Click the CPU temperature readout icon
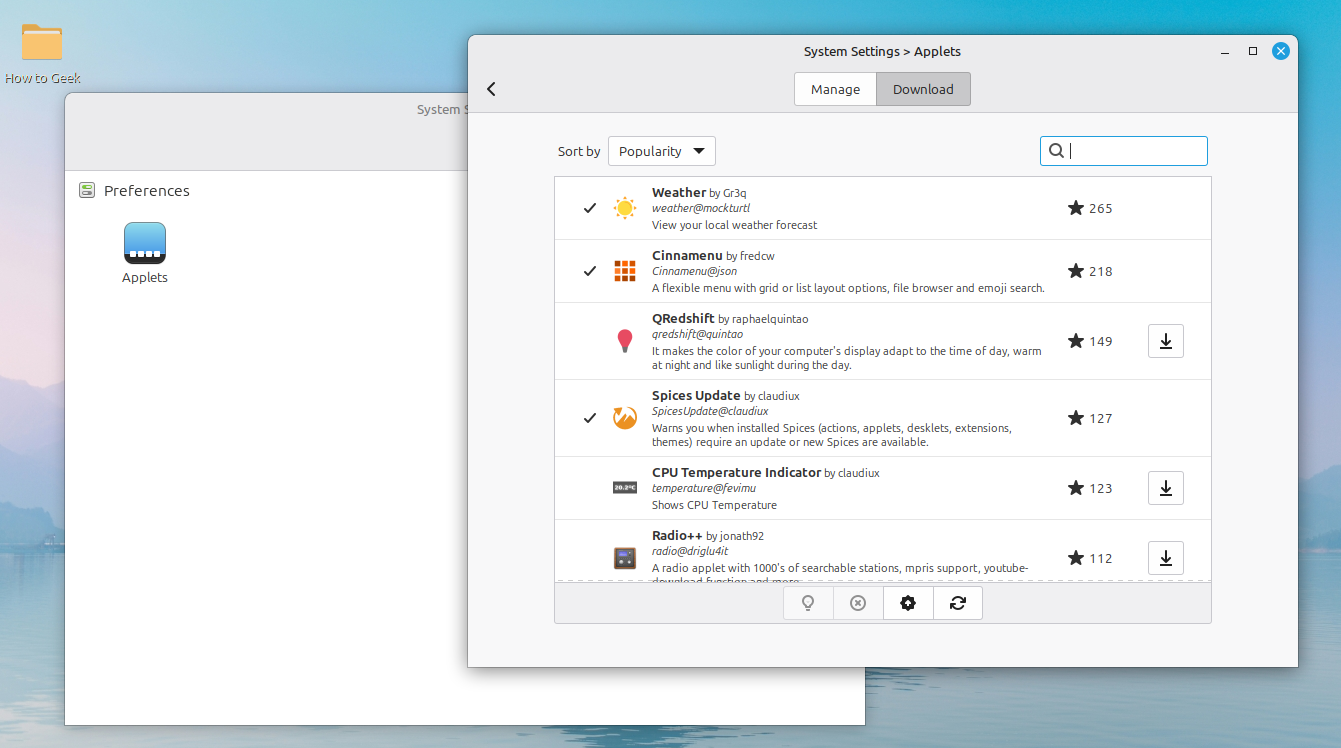Screen dimensions: 1341x748 coord(625,488)
